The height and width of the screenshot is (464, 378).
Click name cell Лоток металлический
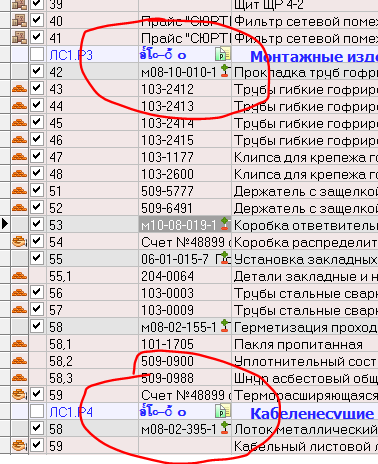[305, 429]
